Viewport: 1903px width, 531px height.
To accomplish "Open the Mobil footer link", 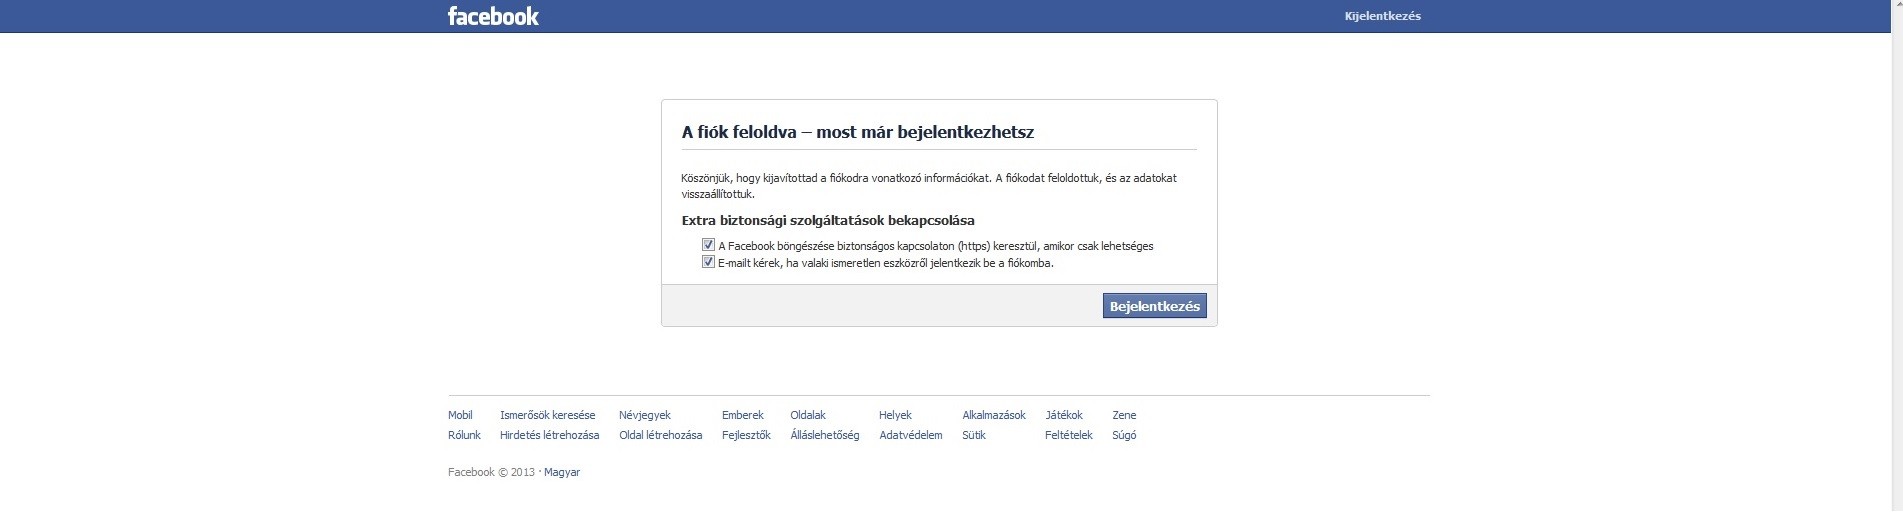I will (x=460, y=415).
